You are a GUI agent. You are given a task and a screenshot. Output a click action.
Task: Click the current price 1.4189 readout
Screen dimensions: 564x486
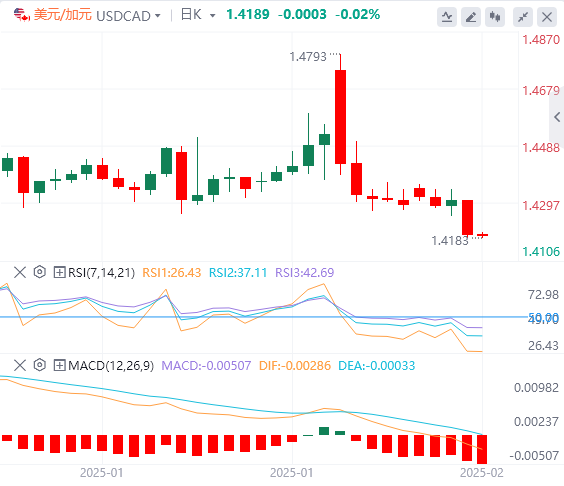(247, 15)
